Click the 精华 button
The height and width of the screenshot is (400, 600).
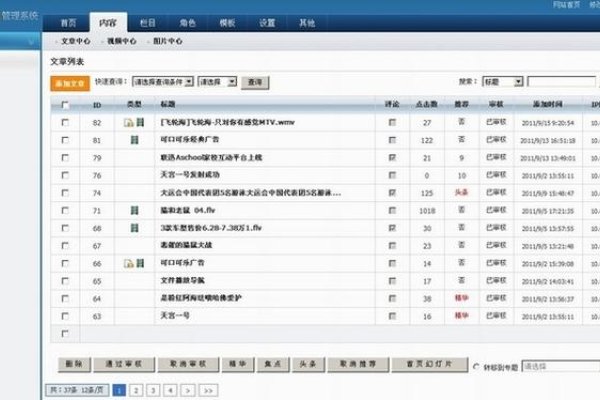[238, 364]
